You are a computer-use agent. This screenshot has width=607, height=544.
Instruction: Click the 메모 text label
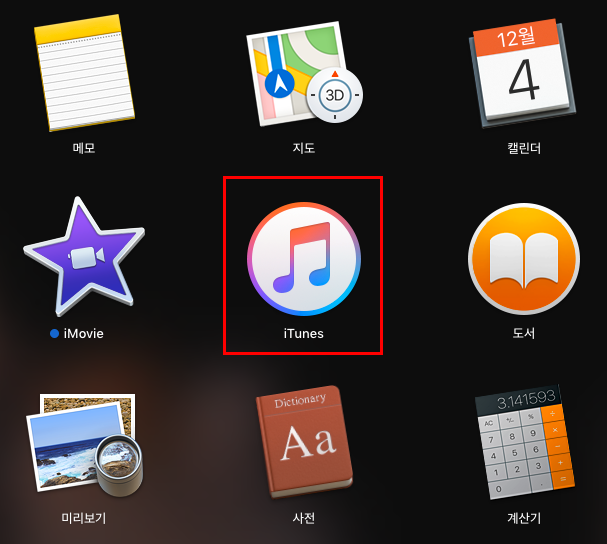(x=84, y=148)
